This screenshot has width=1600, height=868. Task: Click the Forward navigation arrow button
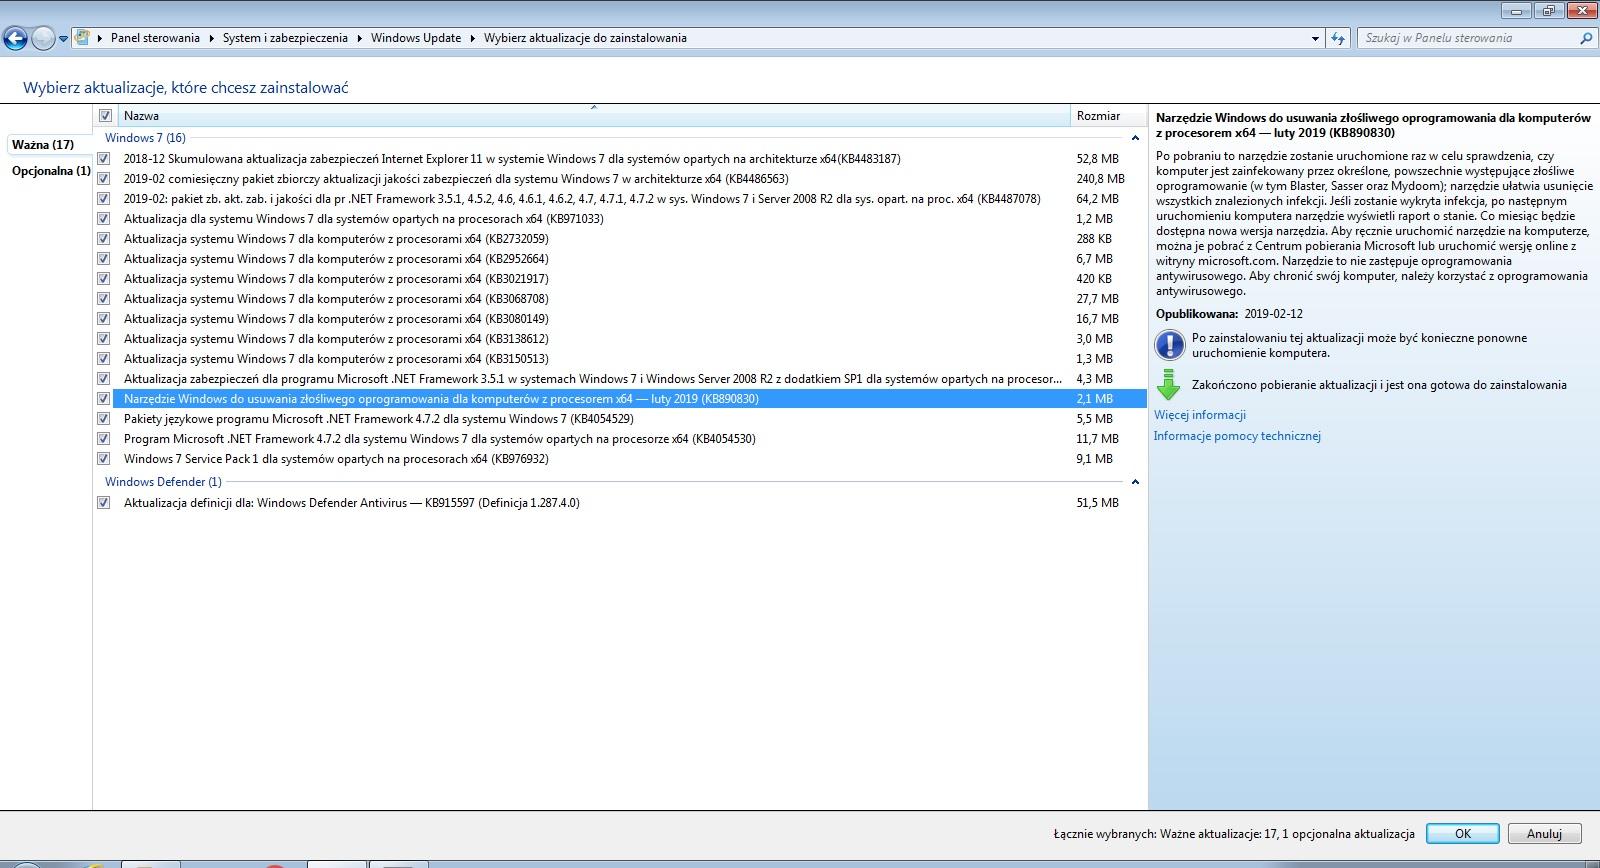[43, 39]
